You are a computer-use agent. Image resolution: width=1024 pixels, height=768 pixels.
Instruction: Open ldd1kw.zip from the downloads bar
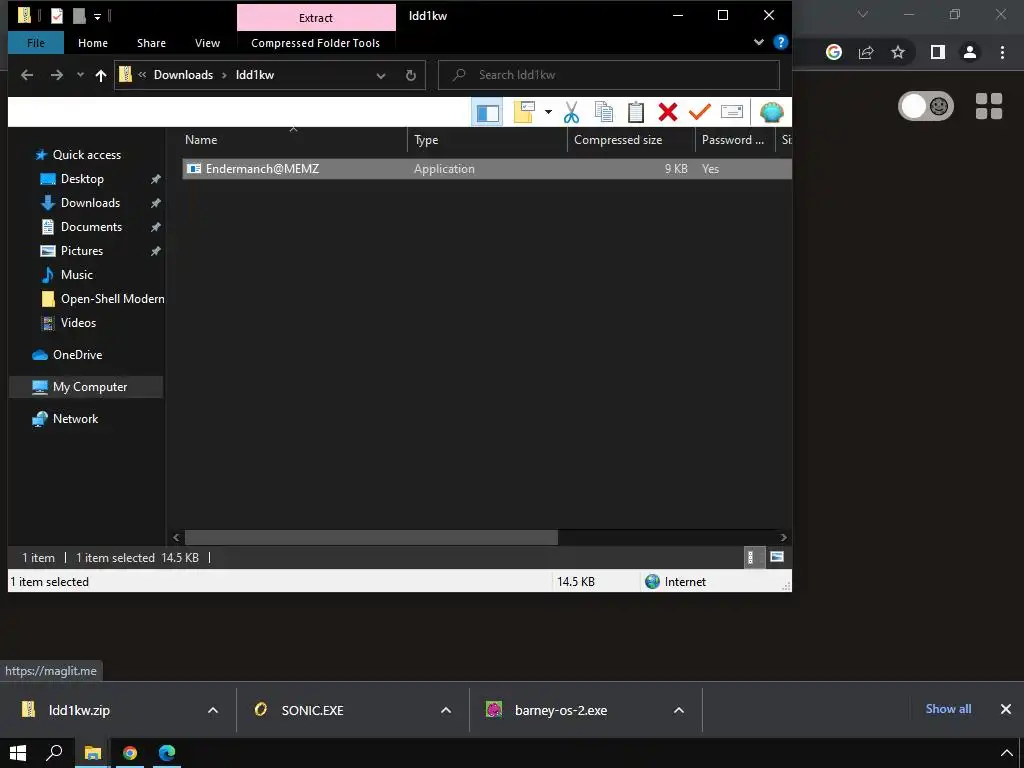click(79, 710)
